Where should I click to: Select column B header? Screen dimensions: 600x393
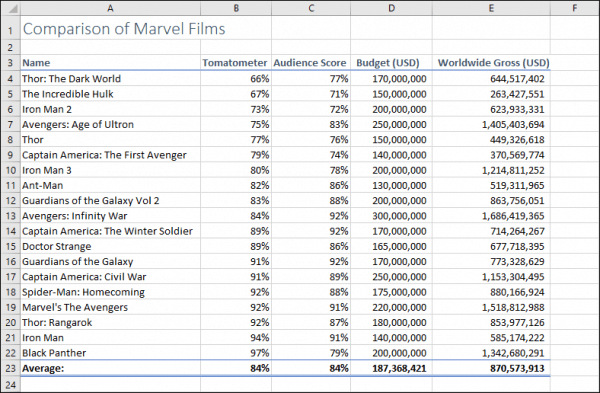(236, 8)
